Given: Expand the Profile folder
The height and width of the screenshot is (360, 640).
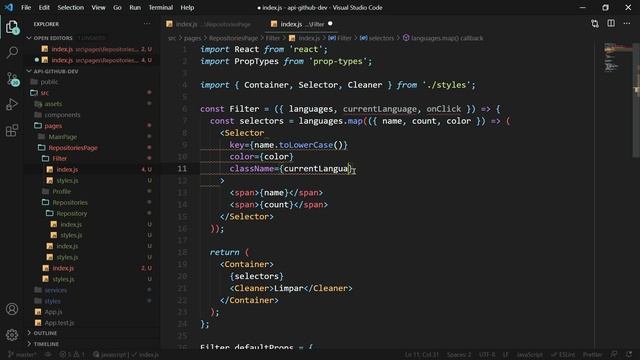Looking at the screenshot, I should pyautogui.click(x=61, y=191).
